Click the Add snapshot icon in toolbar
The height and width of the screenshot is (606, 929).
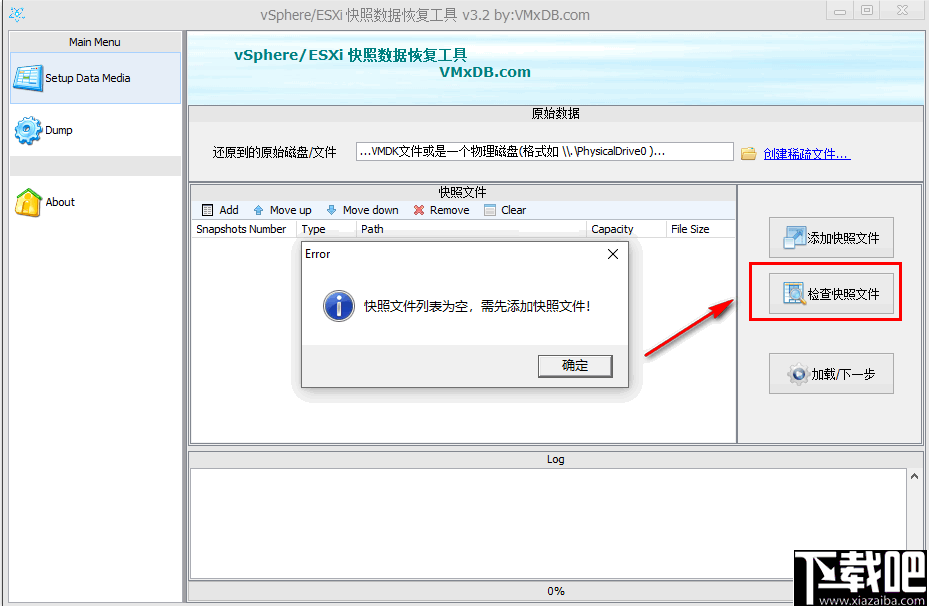click(207, 210)
